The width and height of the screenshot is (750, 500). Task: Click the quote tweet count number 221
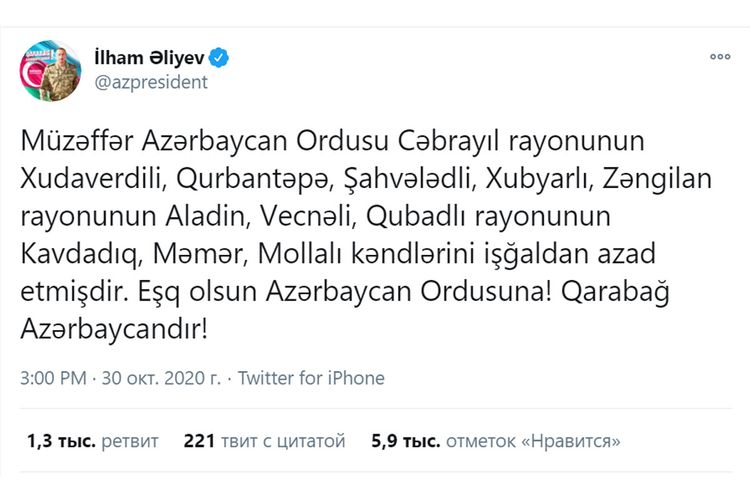coord(200,440)
